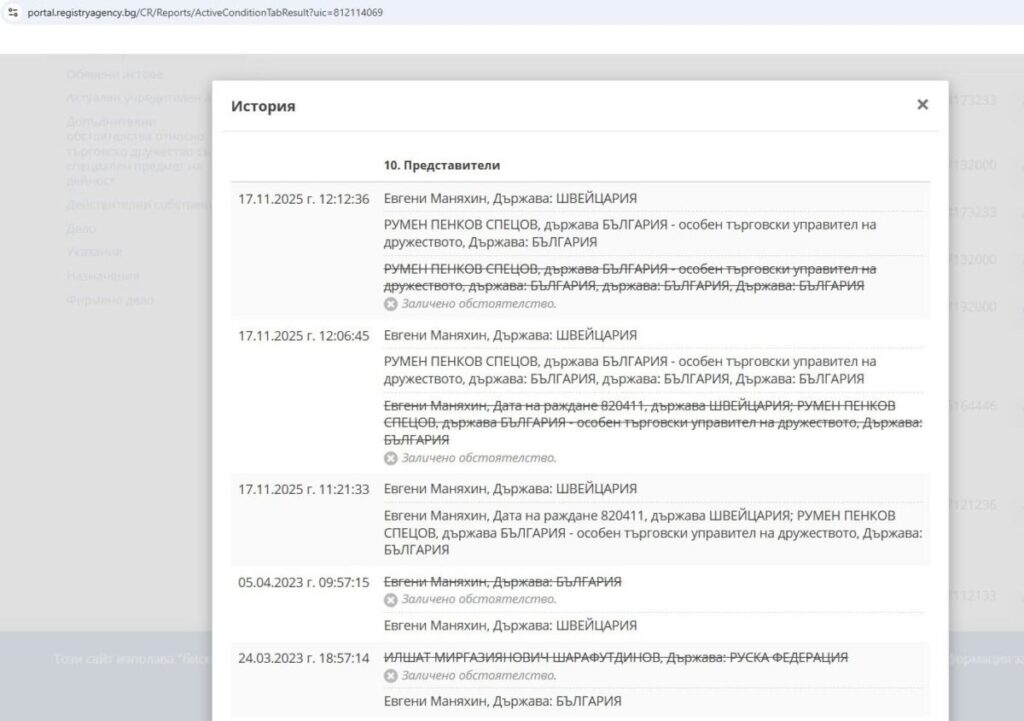Select the 17.11.2025 г. 12:06:45 timestamp
Viewport: 1024px width, 721px height.
(303, 335)
